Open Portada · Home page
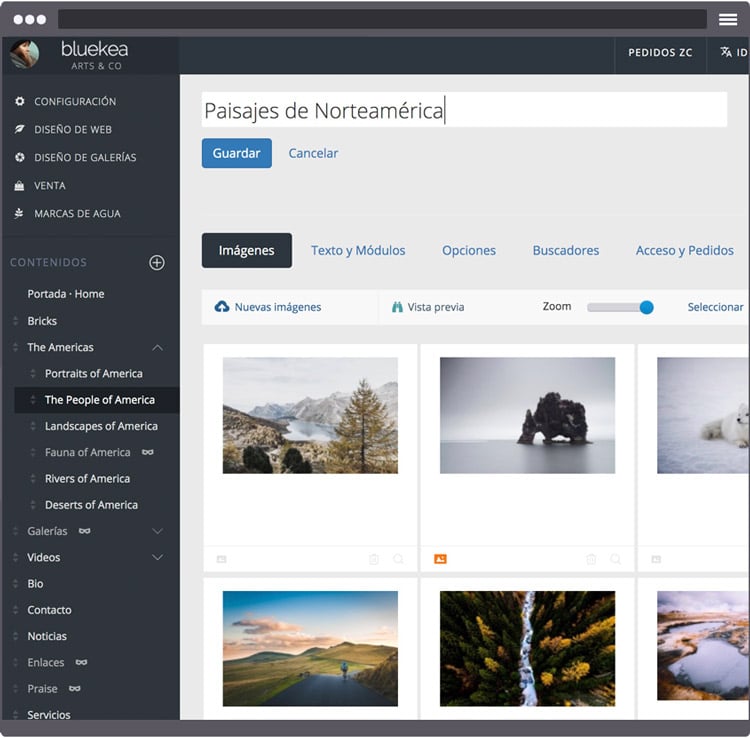The height and width of the screenshot is (738, 750). click(x=66, y=294)
